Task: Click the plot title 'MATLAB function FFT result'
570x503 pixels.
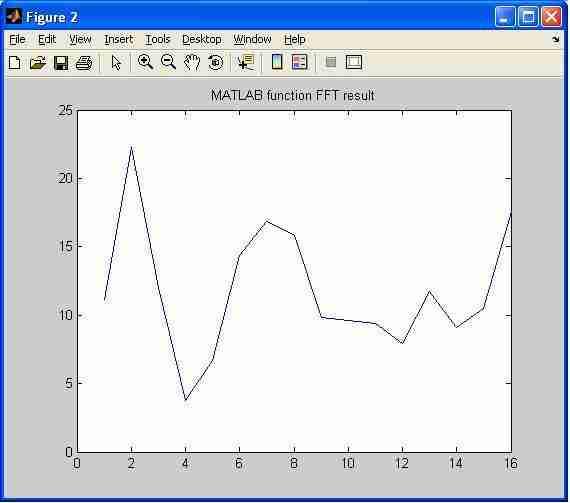Action: click(293, 96)
